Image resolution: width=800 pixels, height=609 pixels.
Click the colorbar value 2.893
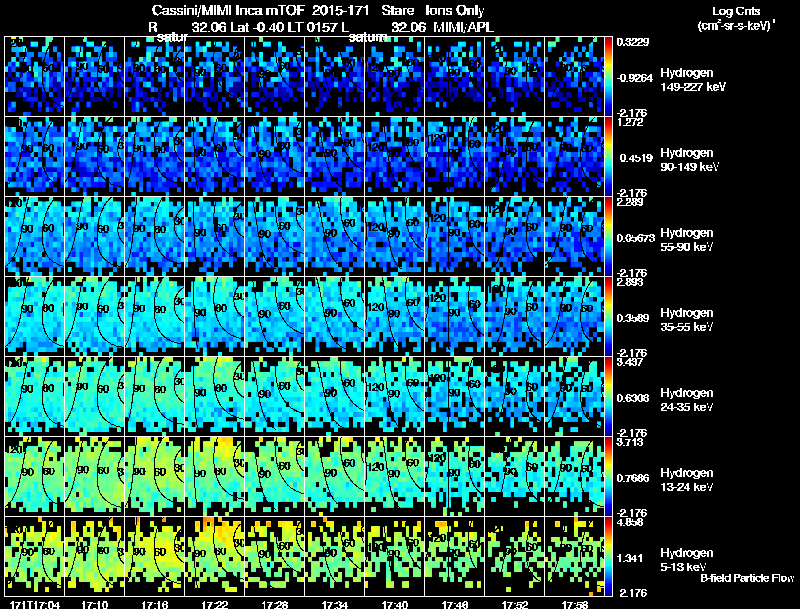tap(630, 282)
